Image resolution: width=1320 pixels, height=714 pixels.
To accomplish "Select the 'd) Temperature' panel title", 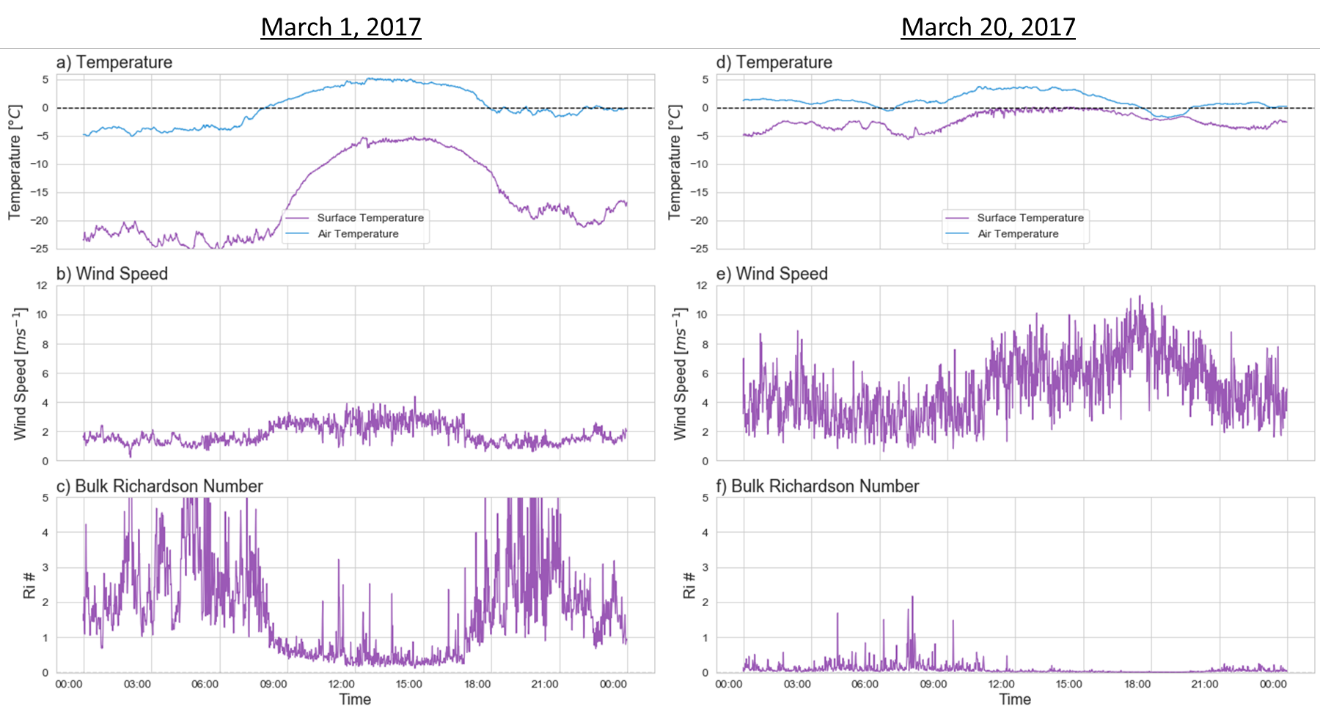I will (774, 62).
